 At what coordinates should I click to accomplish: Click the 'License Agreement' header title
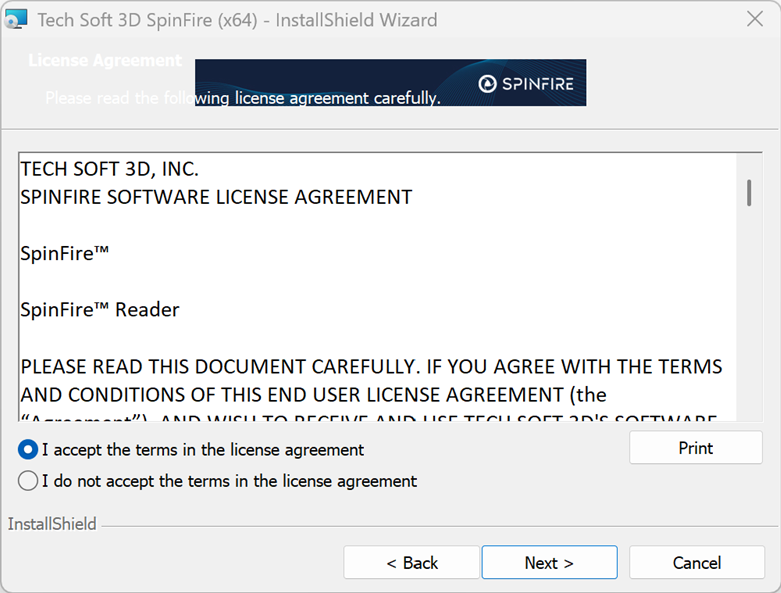[105, 61]
